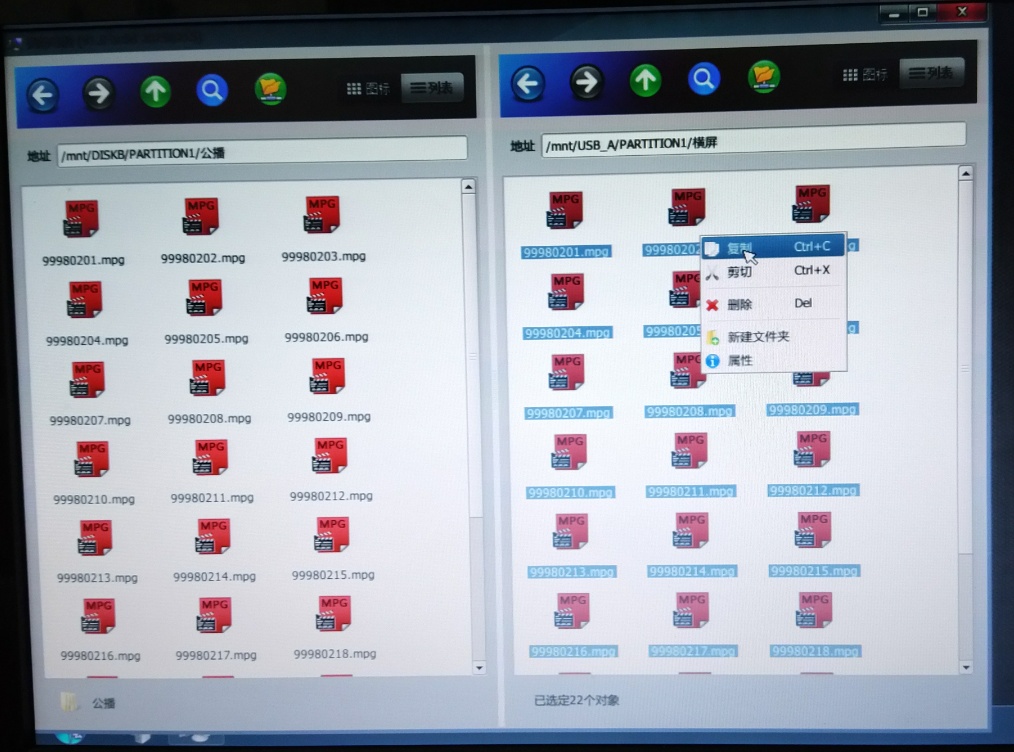Switch the left pane to list view
1014x752 pixels.
point(432,87)
